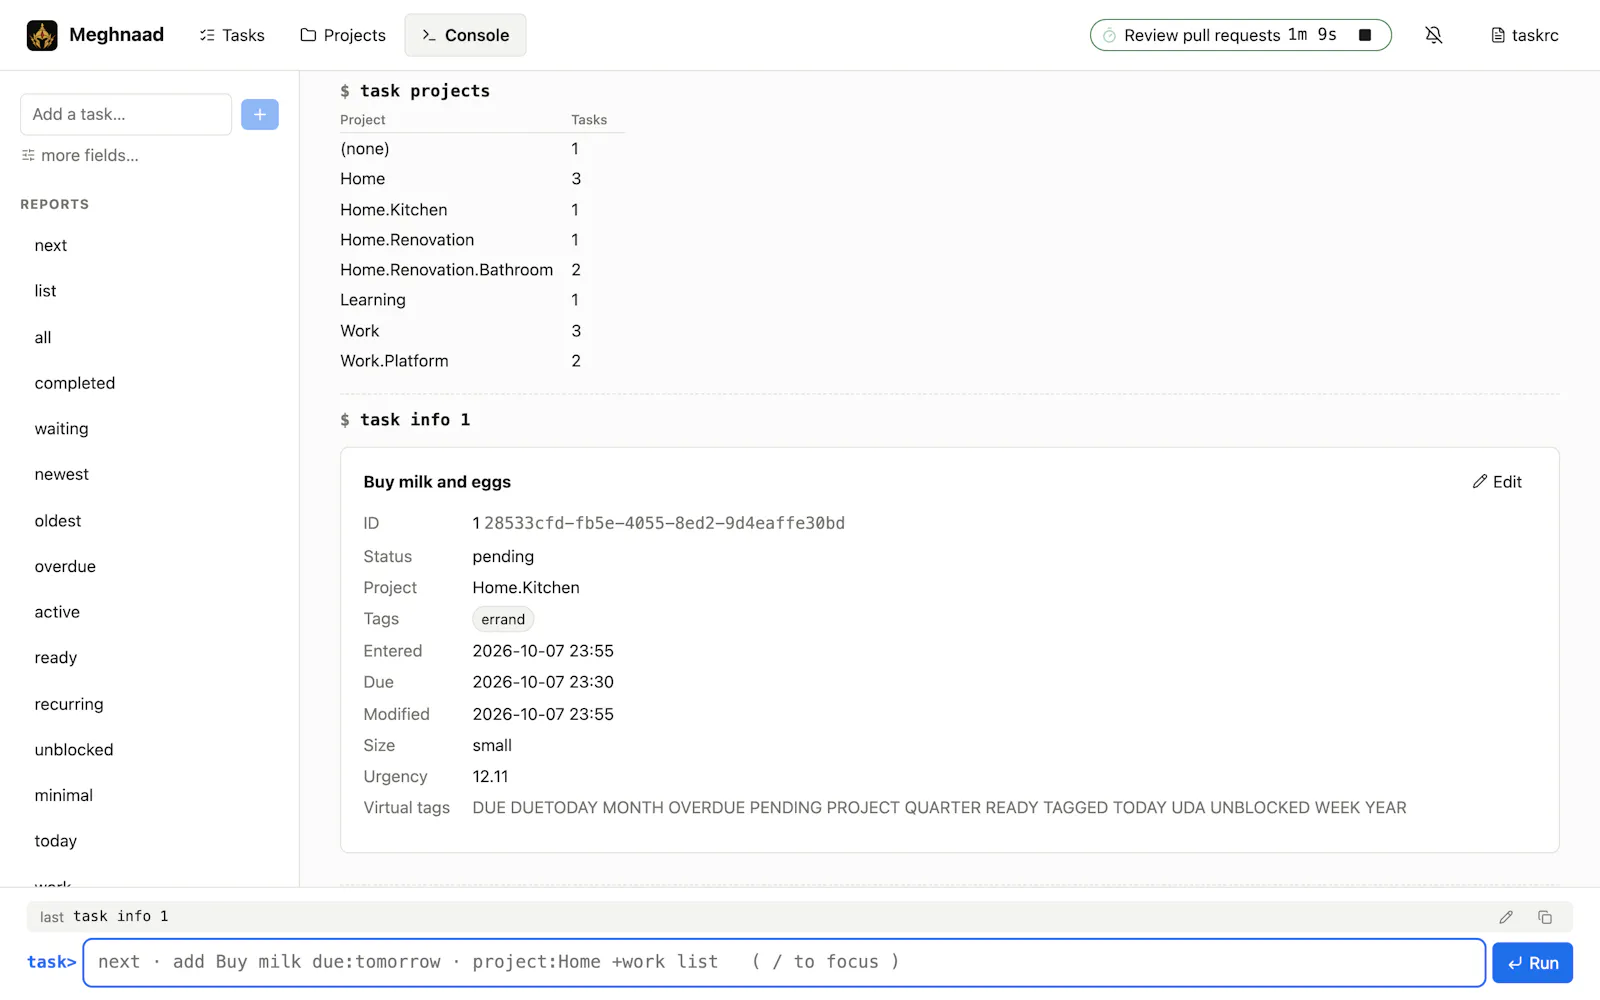Open the active report

click(x=57, y=612)
